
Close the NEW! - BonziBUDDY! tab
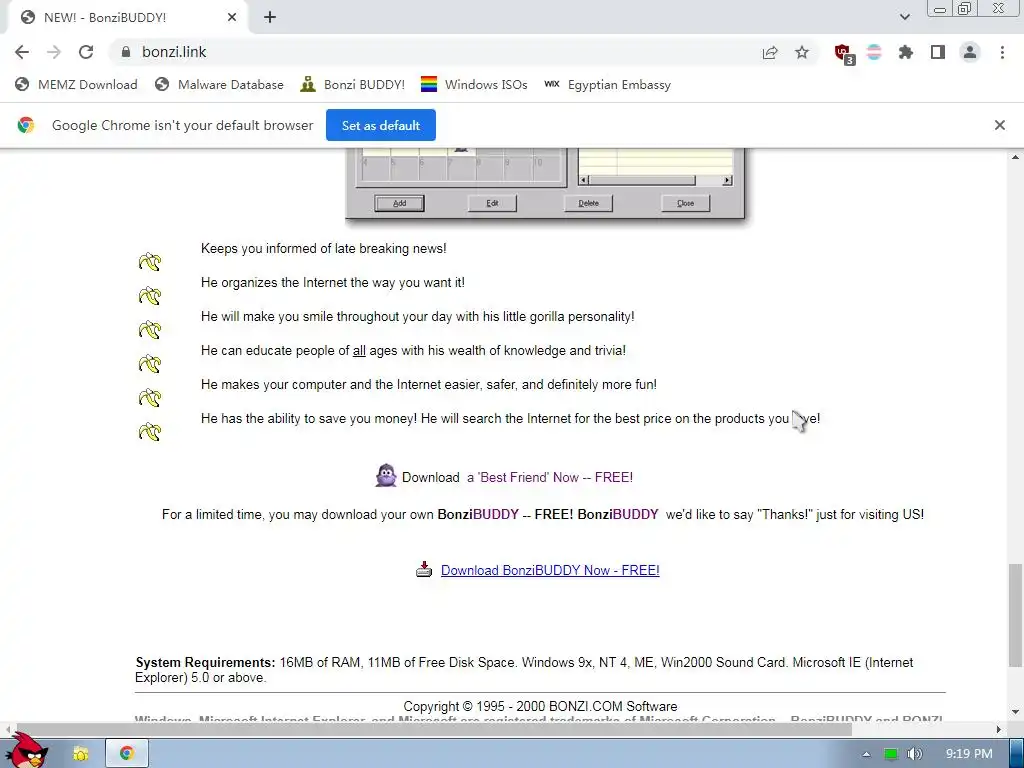(x=232, y=18)
